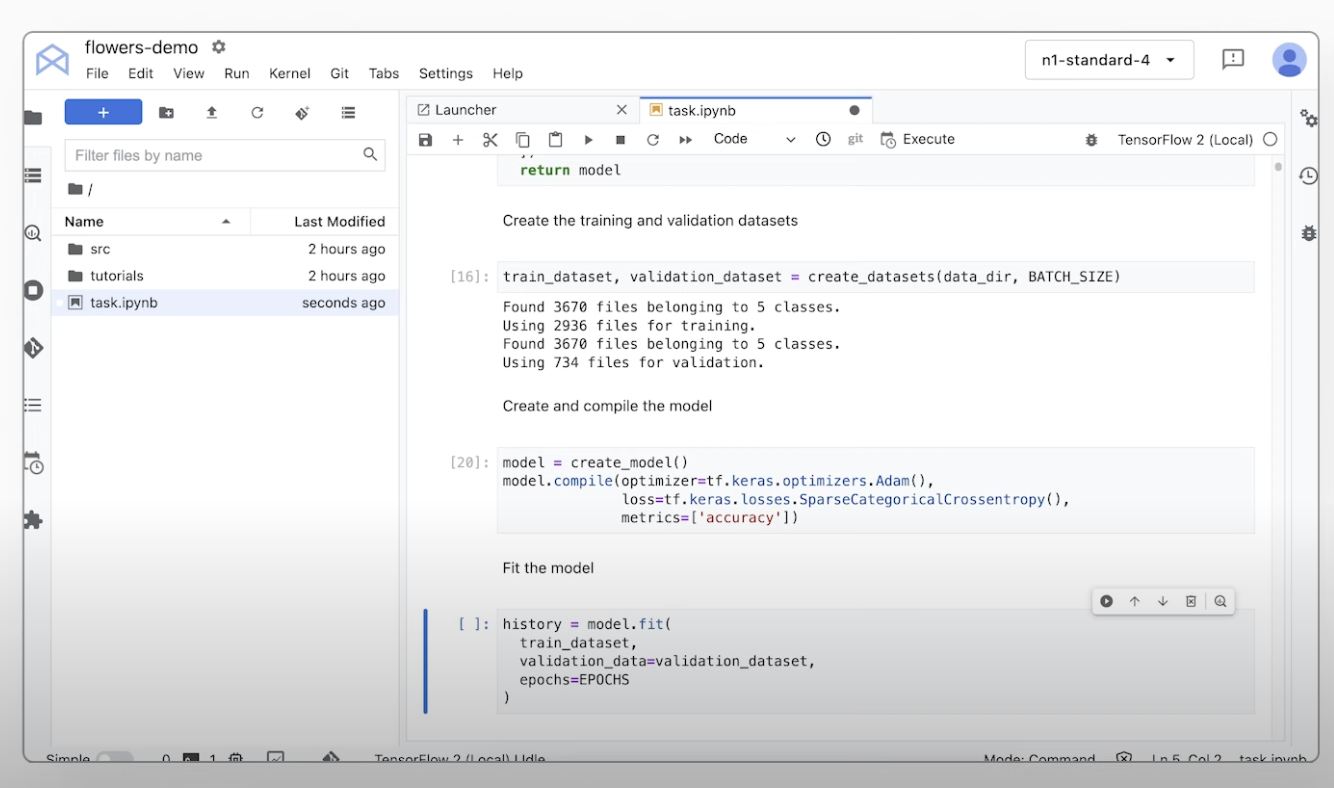Open the file browser panel in the sidebar
Screen dimensions: 1334x788
tap(32, 116)
